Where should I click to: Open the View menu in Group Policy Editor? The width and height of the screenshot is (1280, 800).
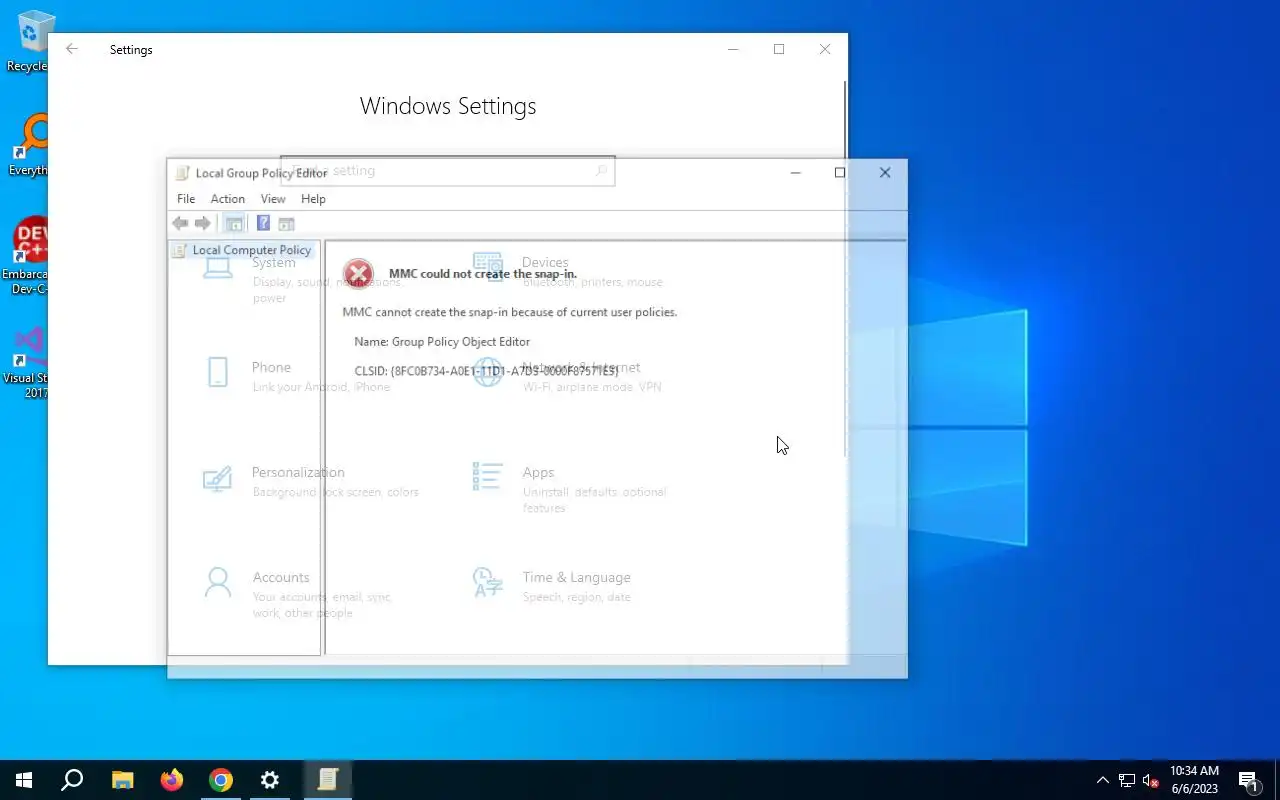coord(273,199)
